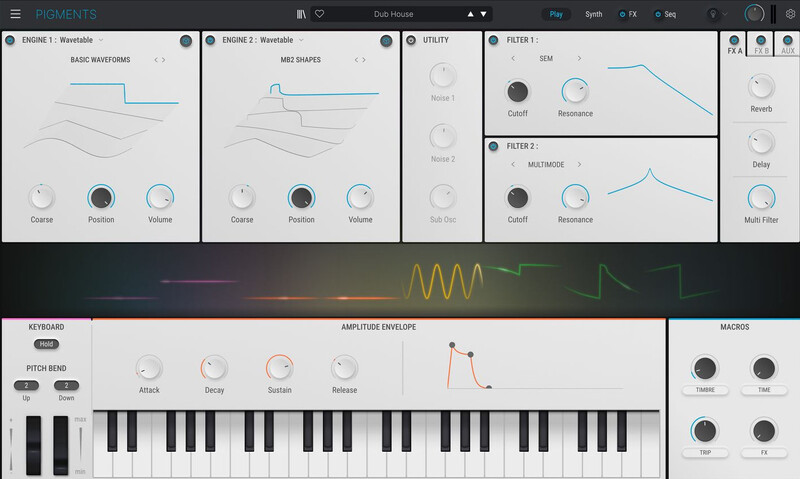Click the modulation wheel
The image size is (800, 479).
coord(61,445)
